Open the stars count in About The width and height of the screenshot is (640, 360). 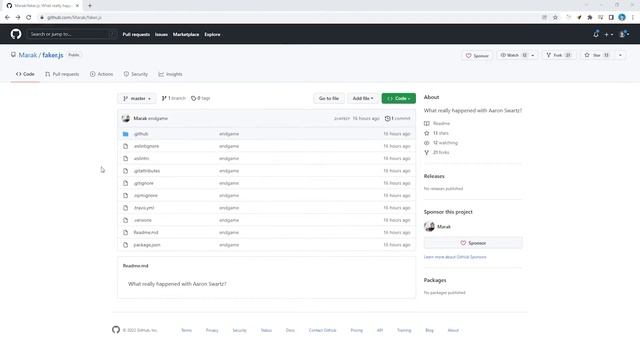point(441,133)
